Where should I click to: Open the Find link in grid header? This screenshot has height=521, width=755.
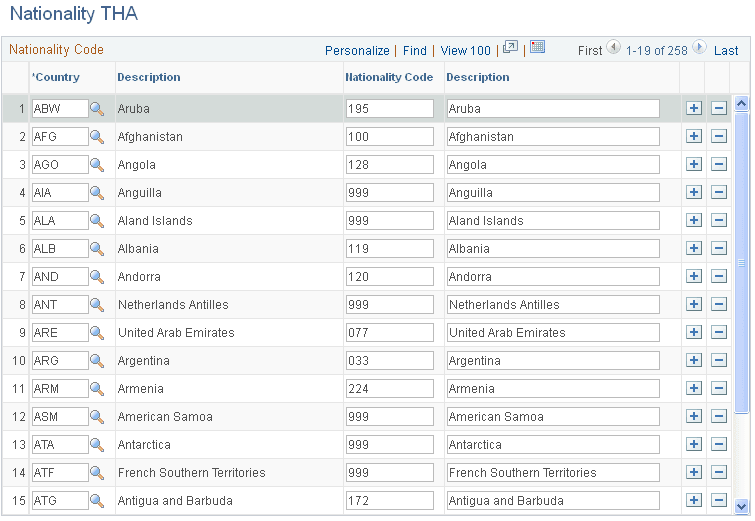coord(415,51)
